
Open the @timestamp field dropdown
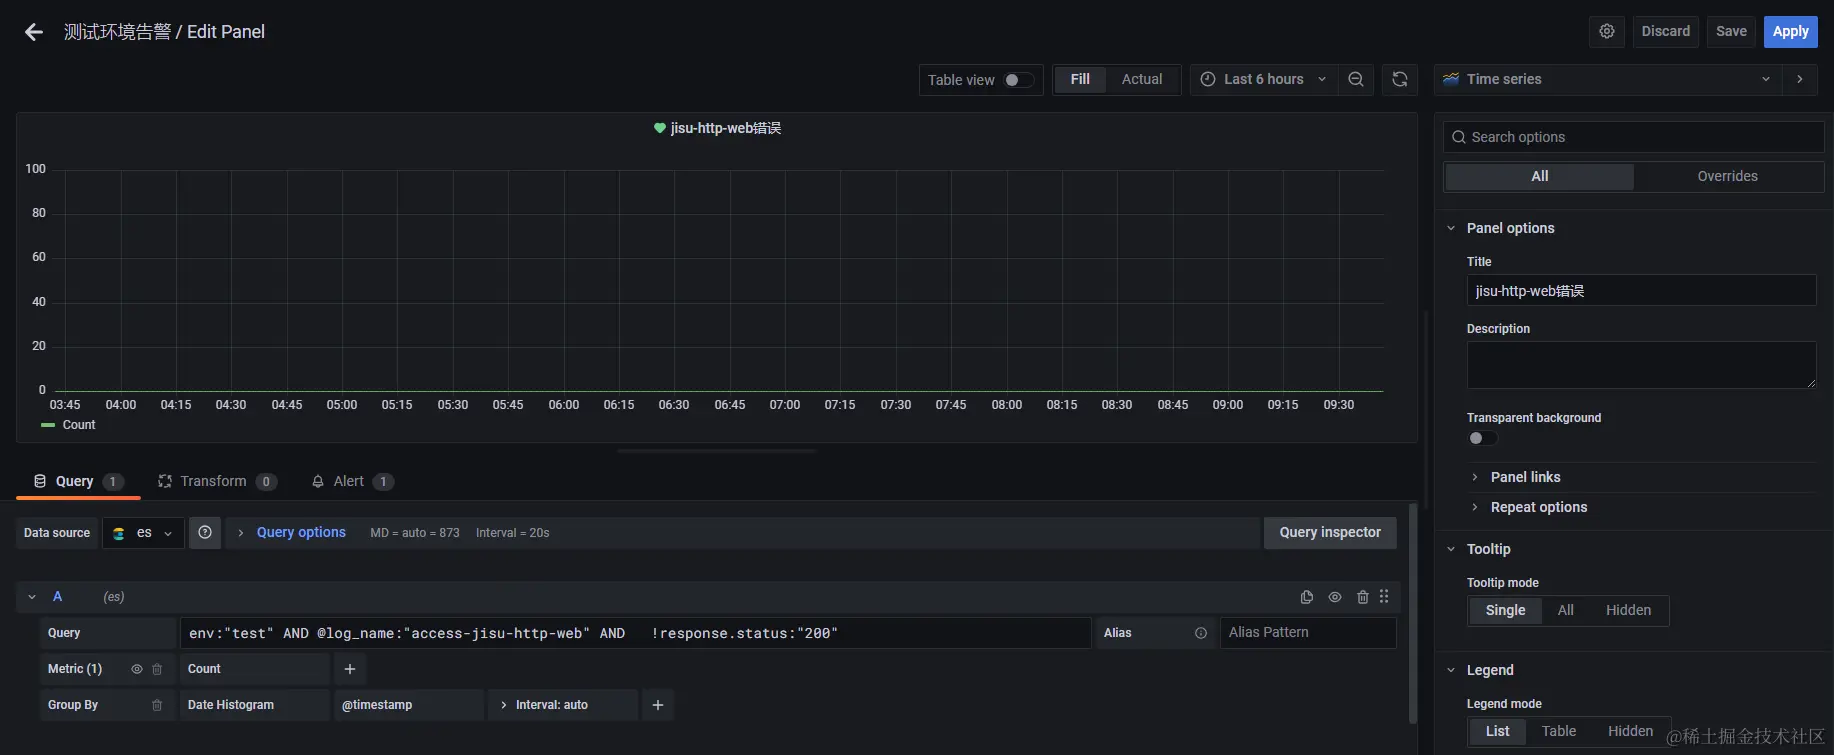tap(409, 705)
